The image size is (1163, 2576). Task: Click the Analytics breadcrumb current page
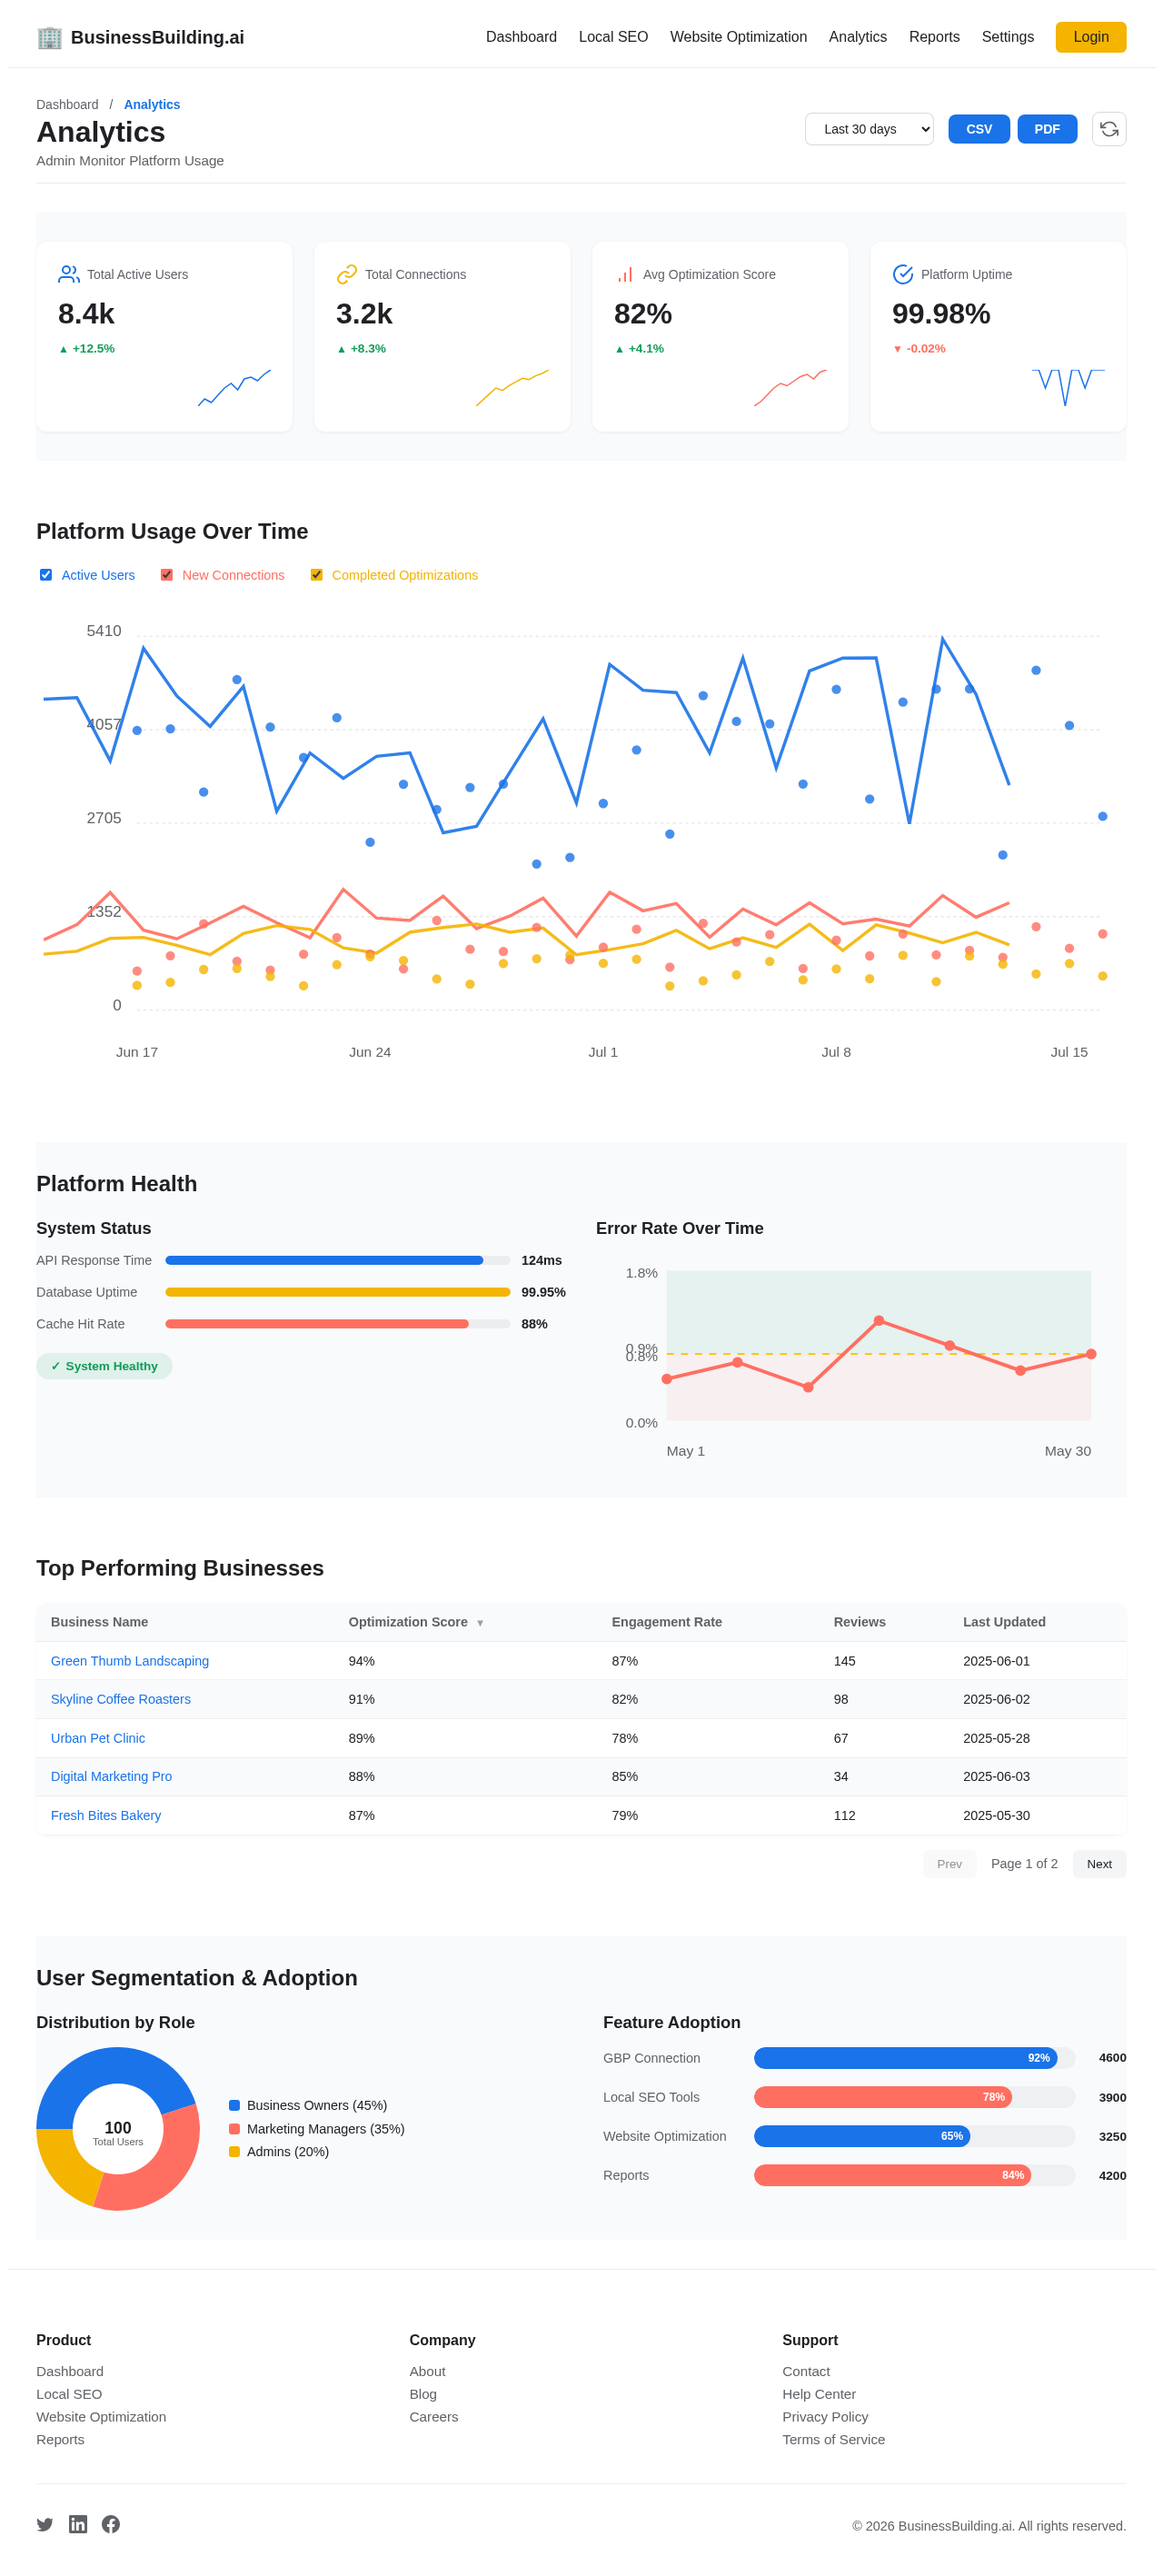coord(152,104)
